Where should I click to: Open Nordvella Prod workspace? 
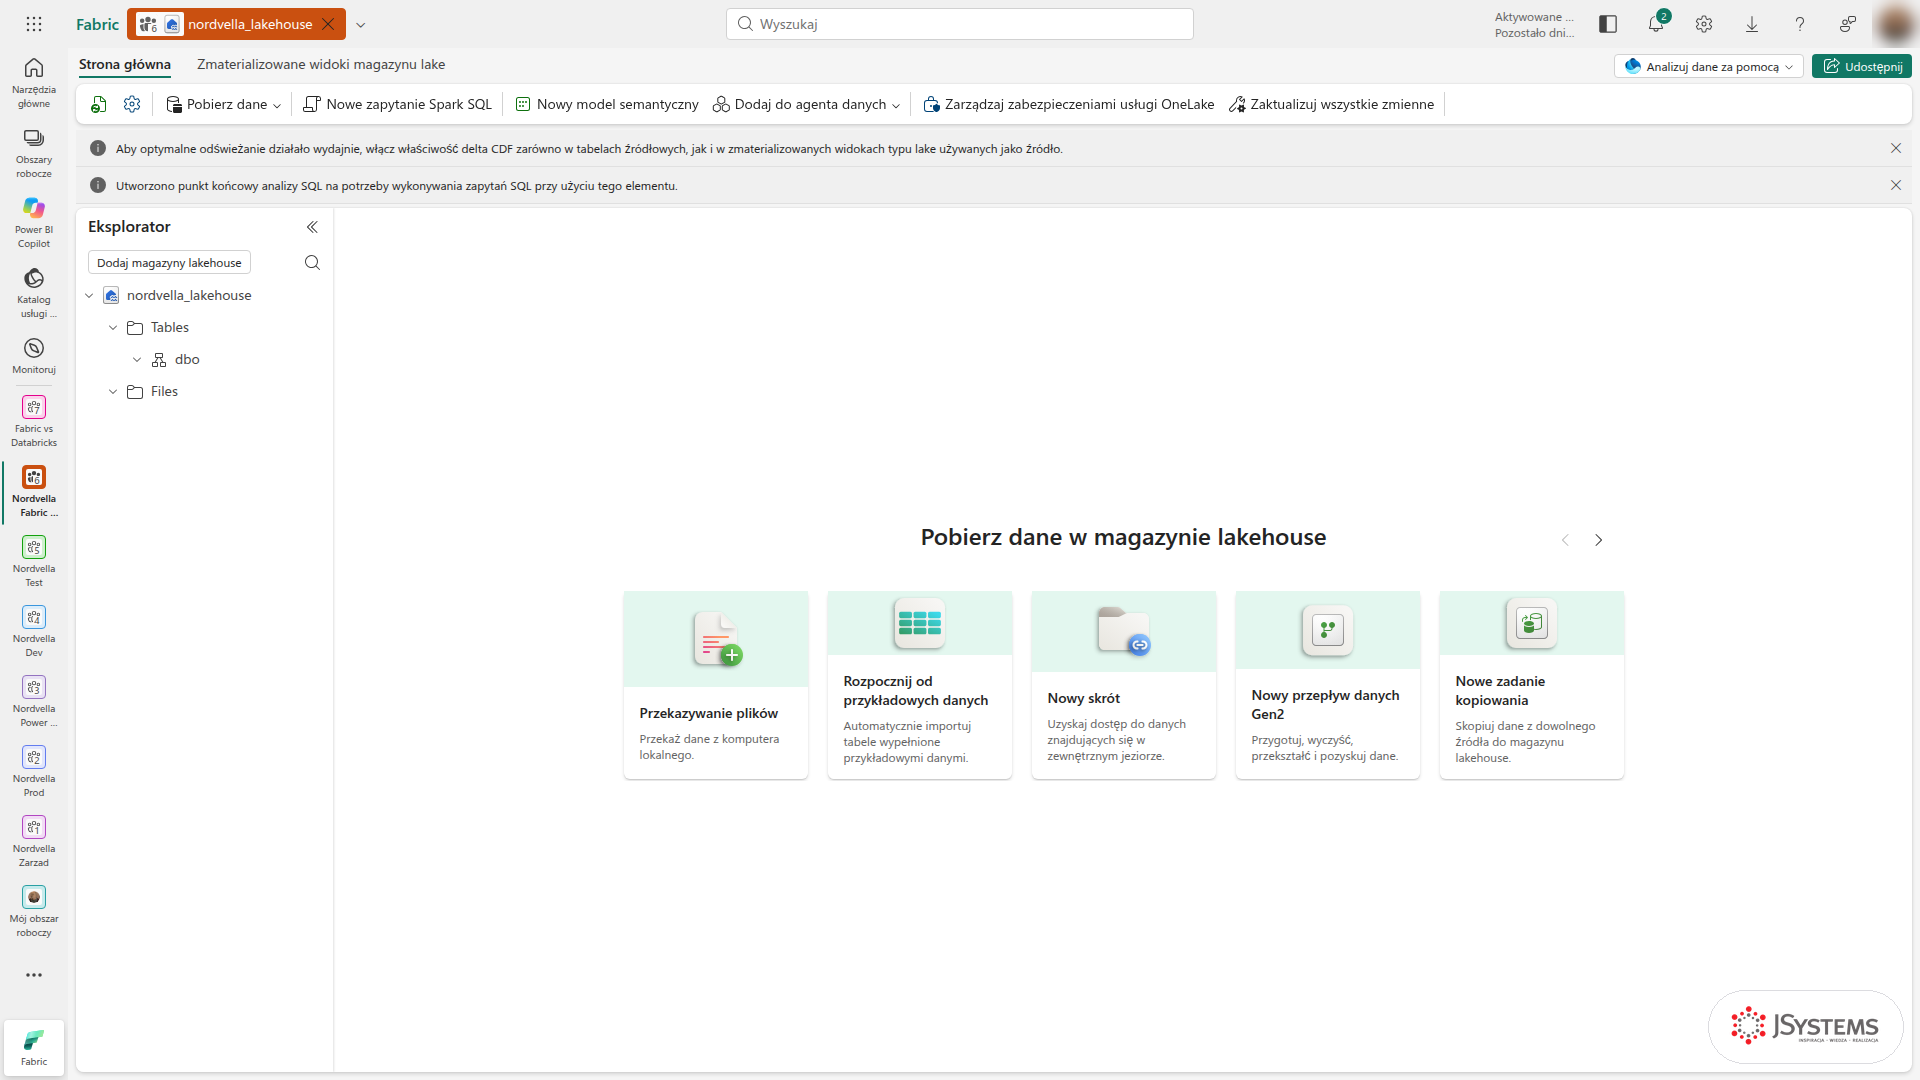[34, 771]
